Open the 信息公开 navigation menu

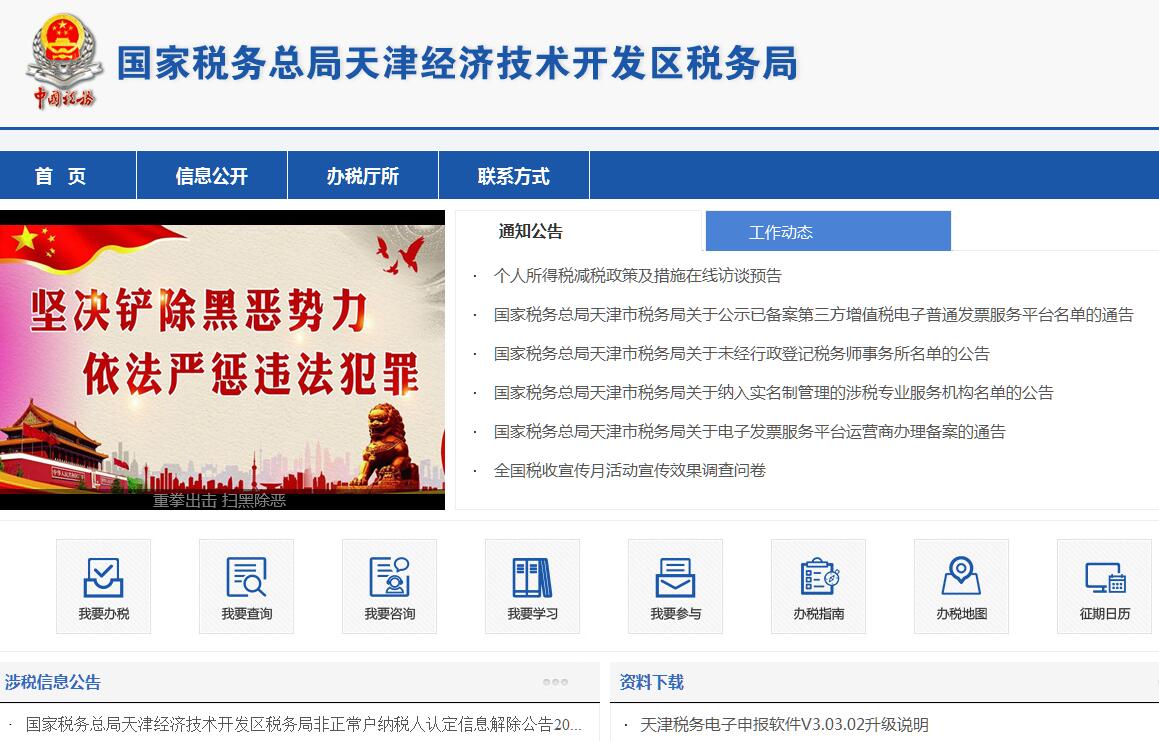(x=211, y=176)
